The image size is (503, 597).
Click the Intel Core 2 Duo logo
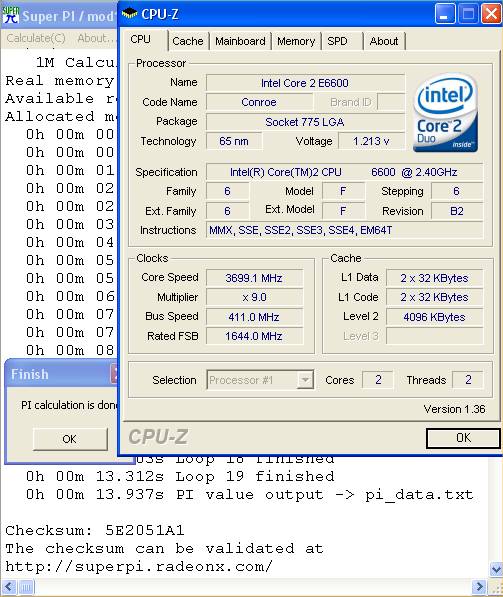(x=446, y=113)
